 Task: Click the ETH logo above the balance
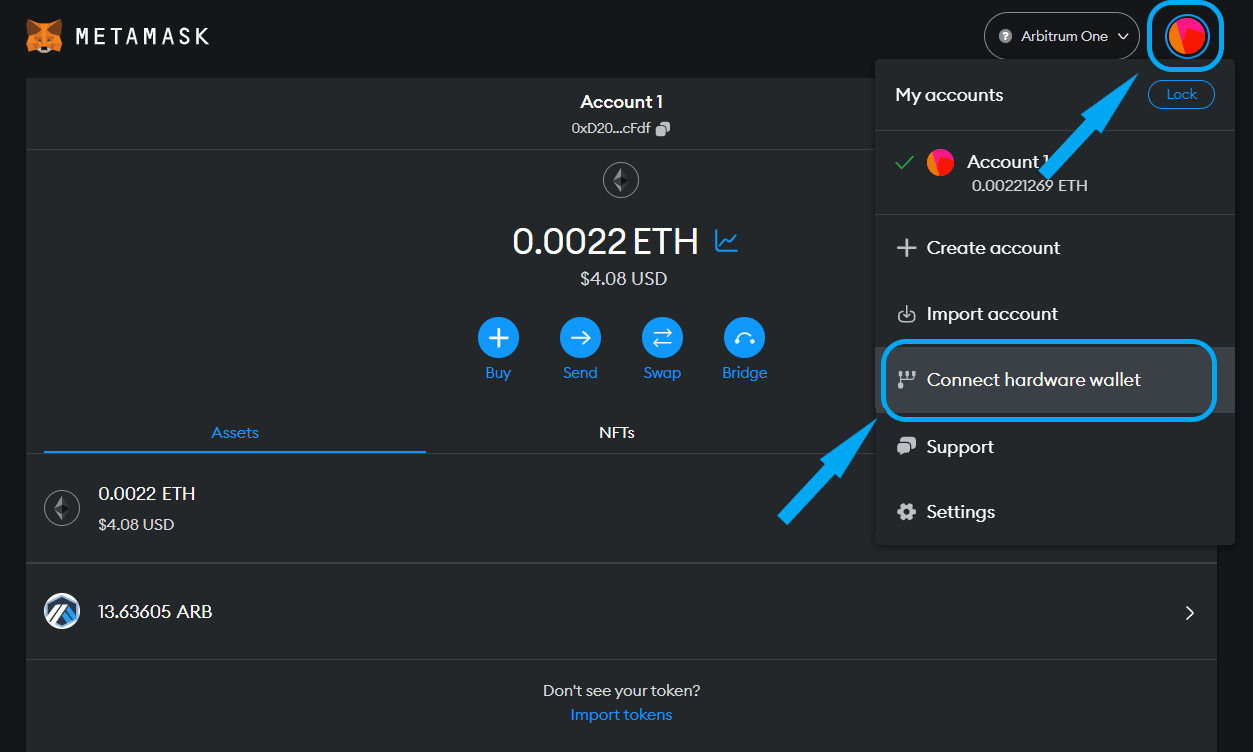click(x=621, y=181)
